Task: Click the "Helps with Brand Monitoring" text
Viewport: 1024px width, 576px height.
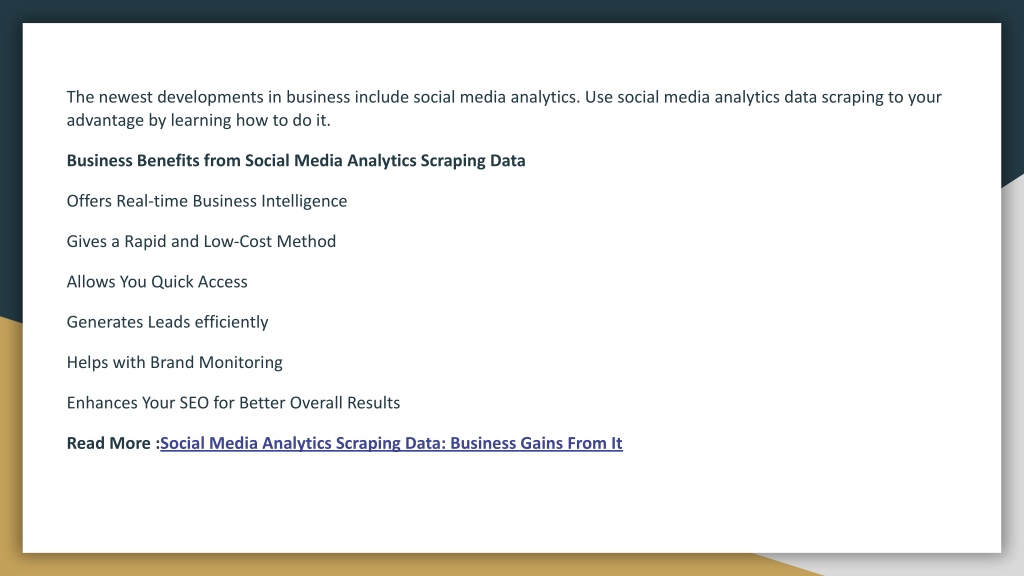Action: pos(174,362)
